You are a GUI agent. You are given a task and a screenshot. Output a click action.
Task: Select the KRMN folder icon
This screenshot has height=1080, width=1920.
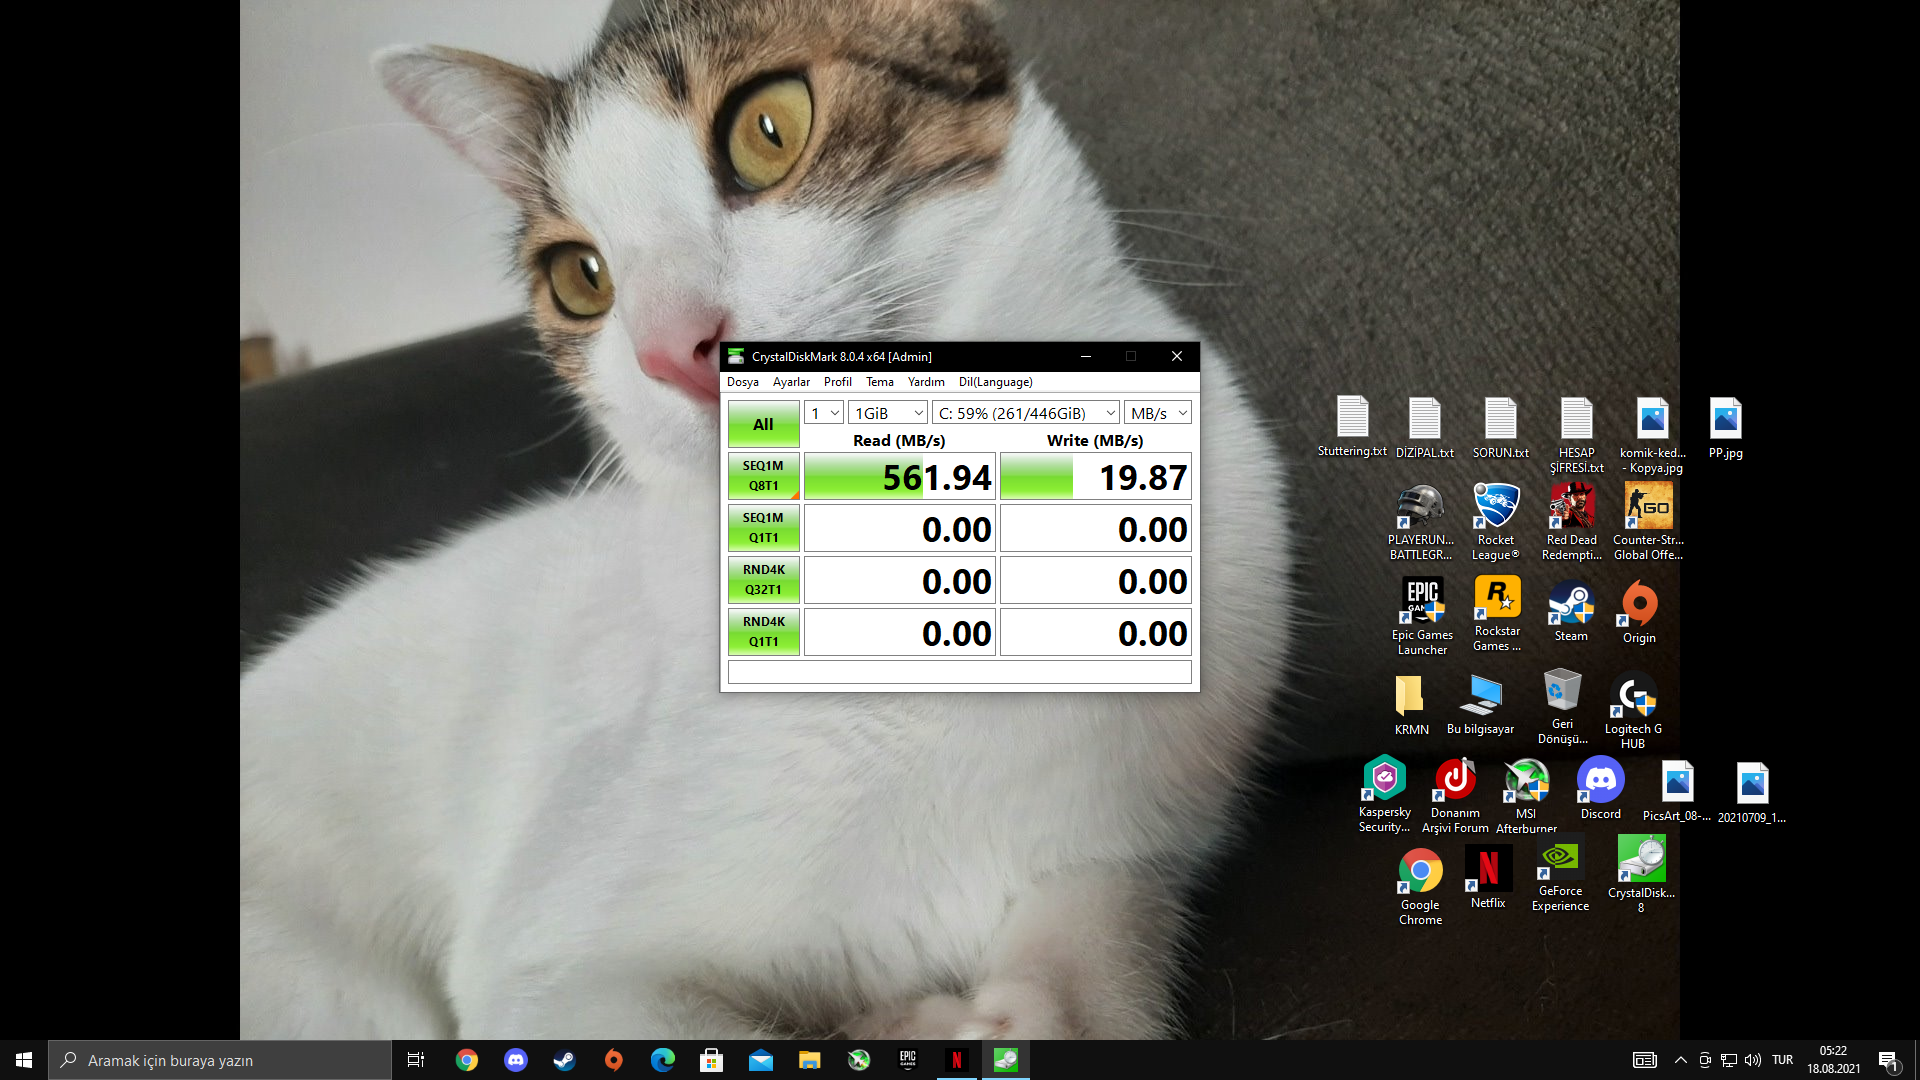coord(1411,705)
